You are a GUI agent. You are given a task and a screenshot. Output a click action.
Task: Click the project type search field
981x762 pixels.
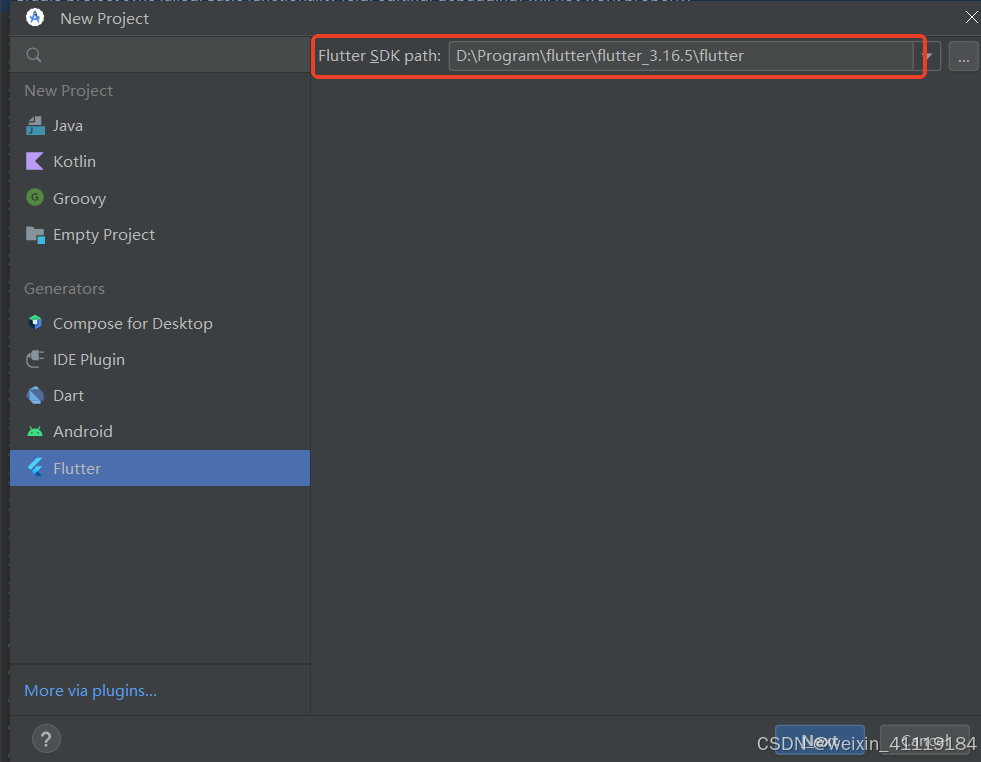(160, 55)
